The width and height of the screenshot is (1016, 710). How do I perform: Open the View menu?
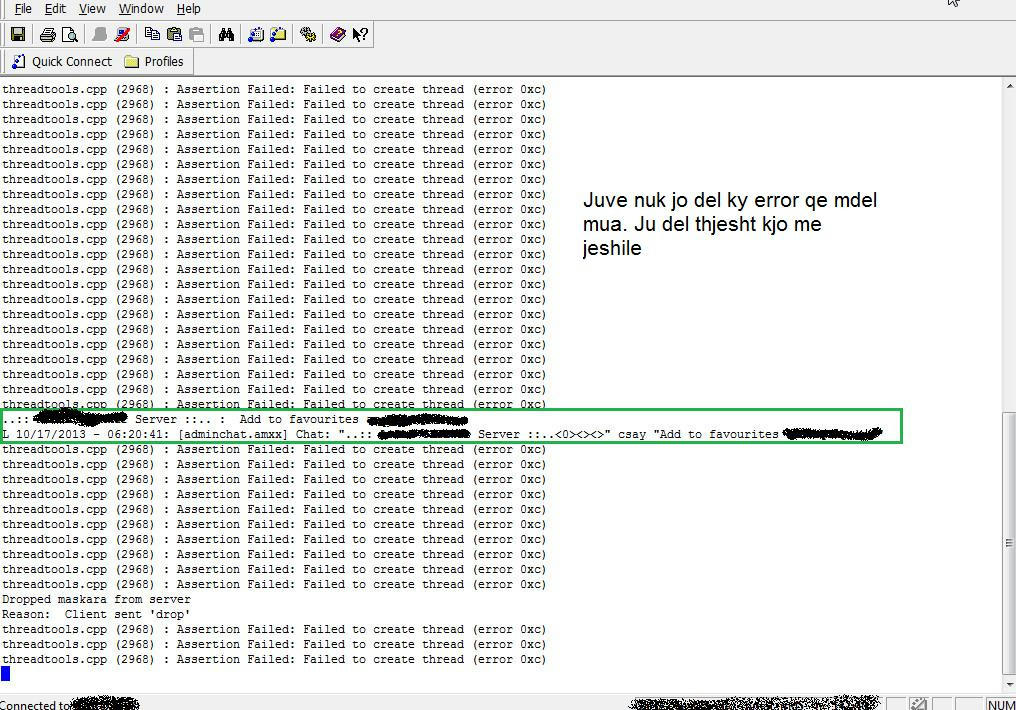pyautogui.click(x=92, y=9)
